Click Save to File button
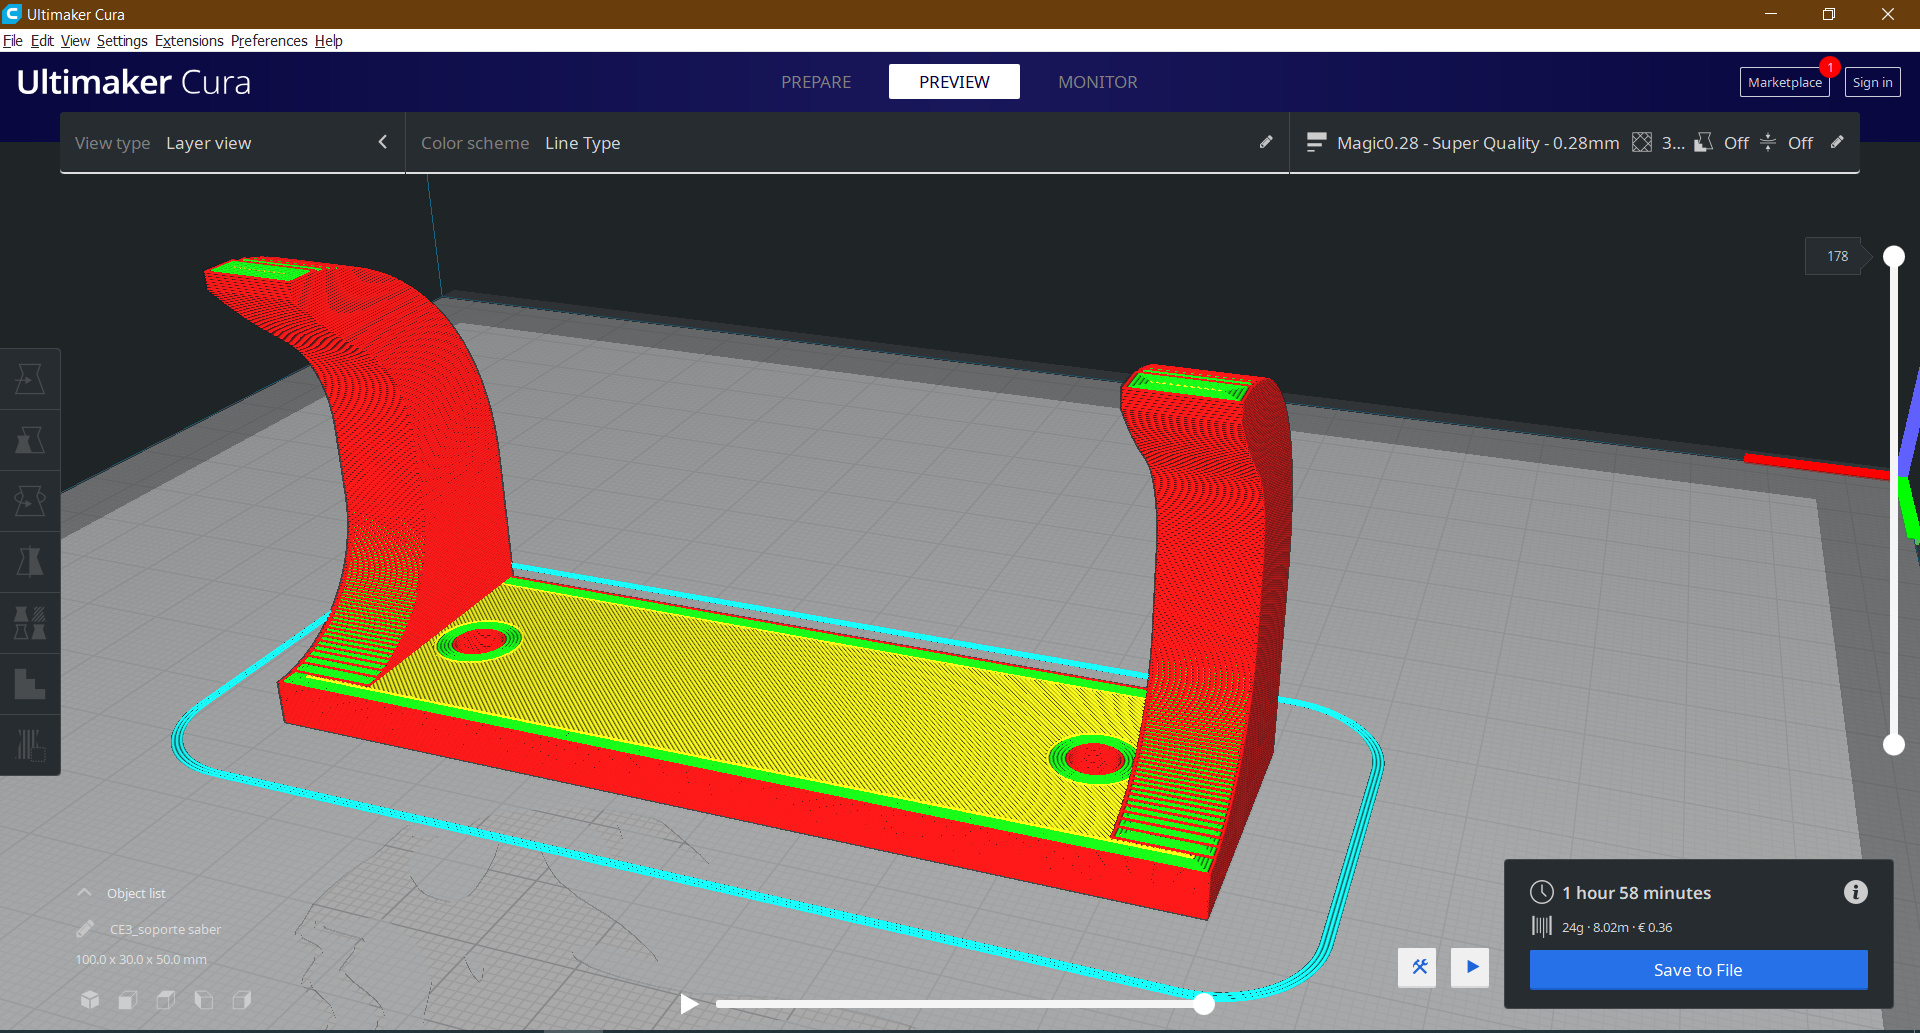 click(1698, 970)
